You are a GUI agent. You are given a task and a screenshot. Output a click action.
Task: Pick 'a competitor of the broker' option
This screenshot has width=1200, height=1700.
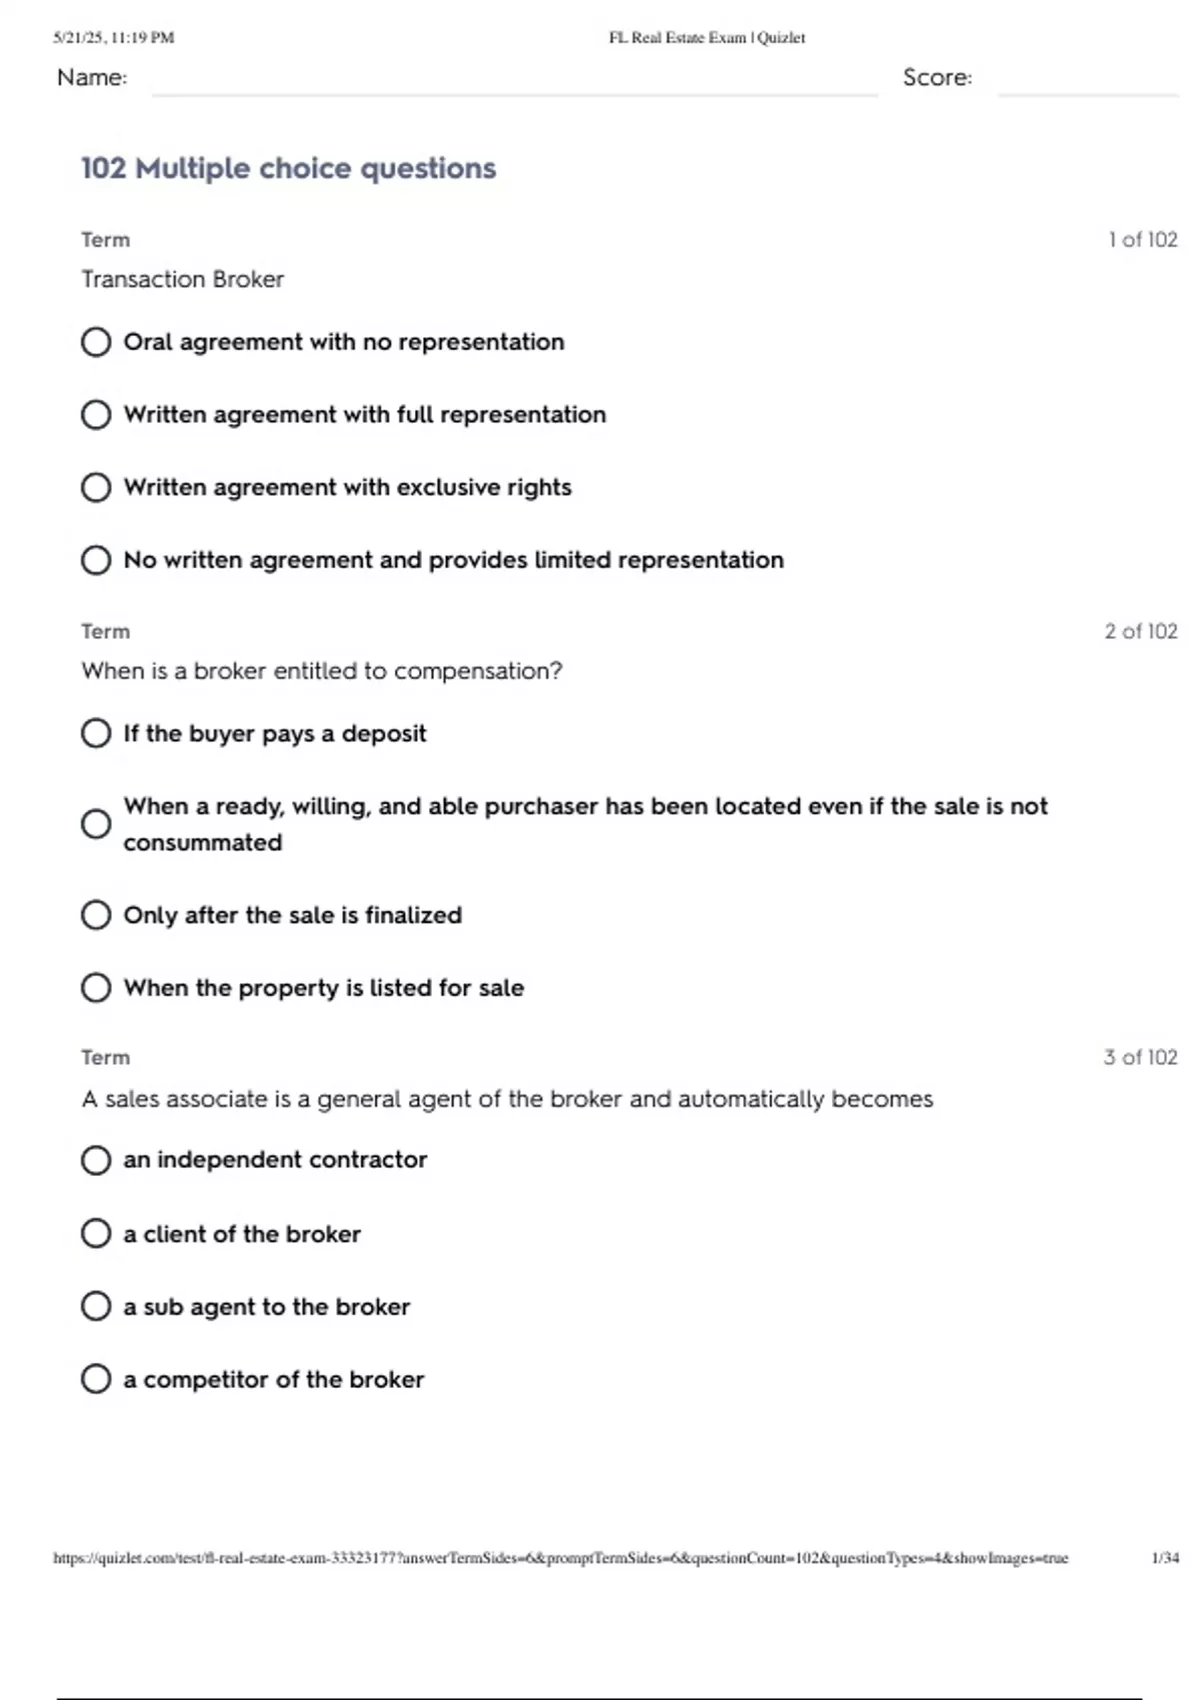[x=96, y=1380]
